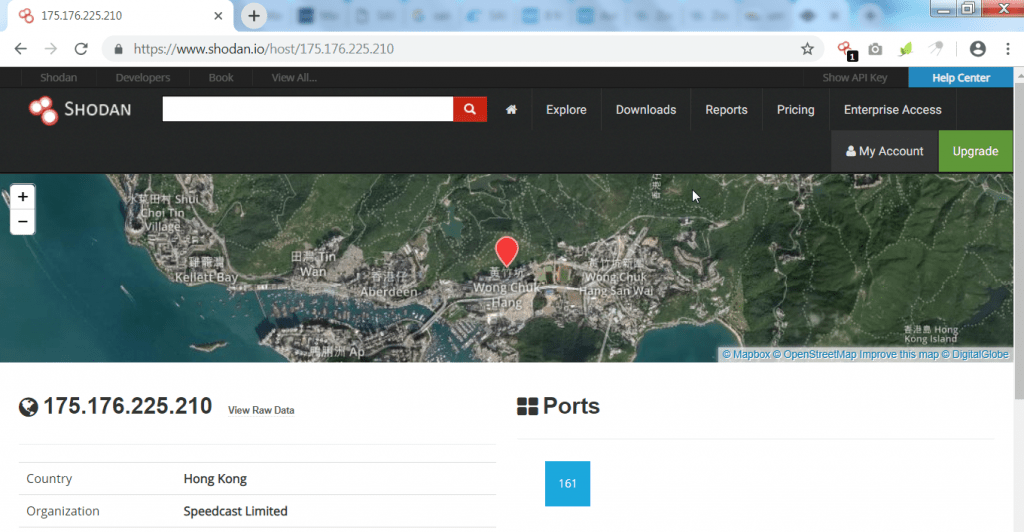The image size is (1024, 532).
Task: Zoom out on the map
Action: pyautogui.click(x=23, y=222)
